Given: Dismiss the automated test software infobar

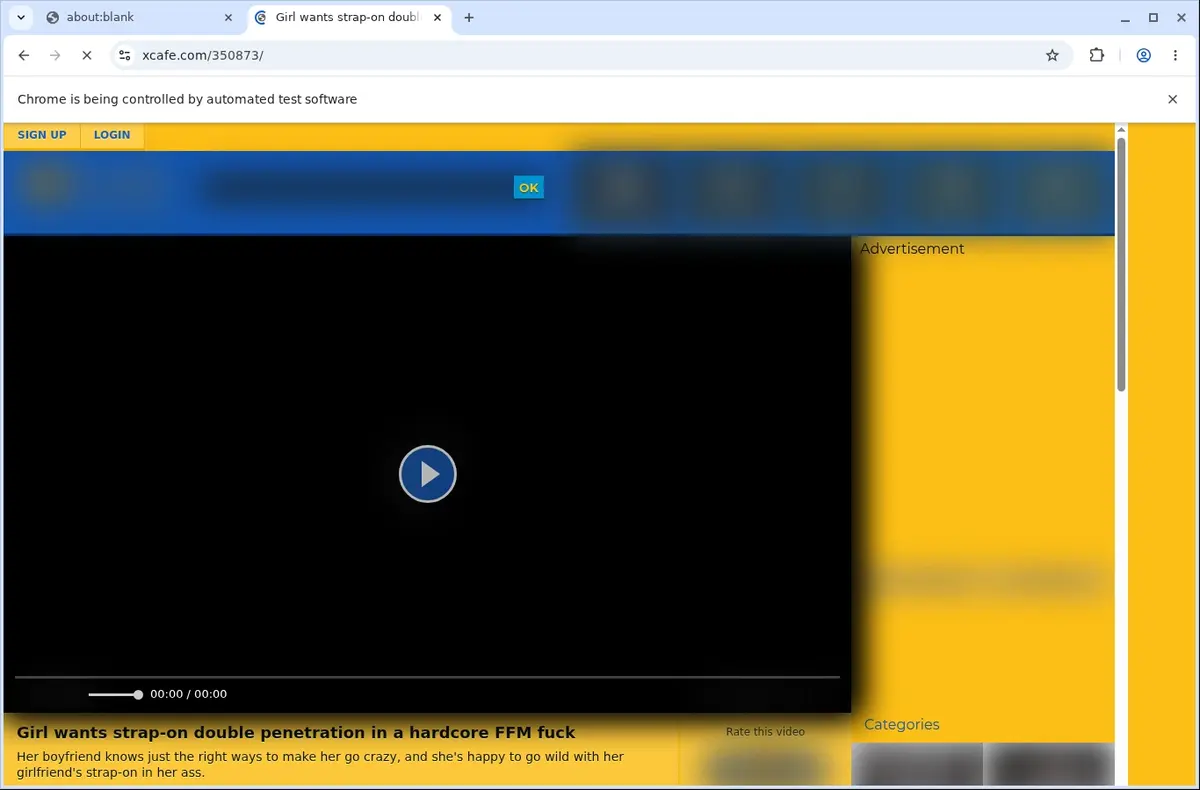Looking at the screenshot, I should (x=1173, y=99).
